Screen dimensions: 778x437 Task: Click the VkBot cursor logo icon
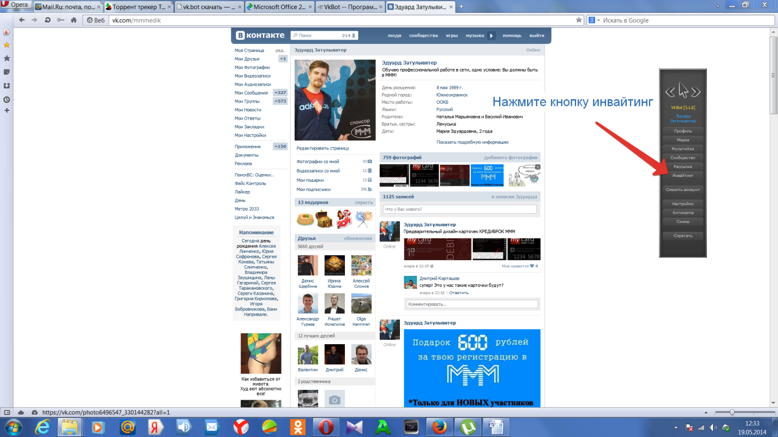click(x=683, y=91)
